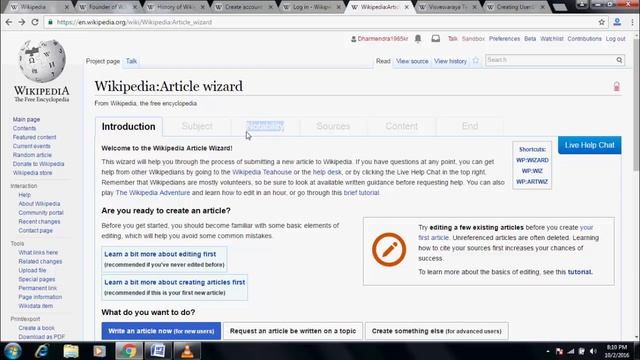Select the Subject wizard tab

click(197, 126)
